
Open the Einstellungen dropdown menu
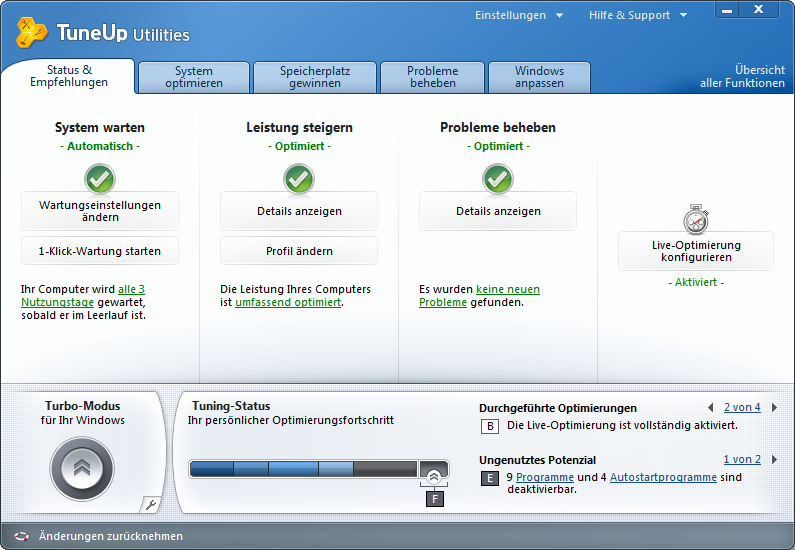(519, 15)
